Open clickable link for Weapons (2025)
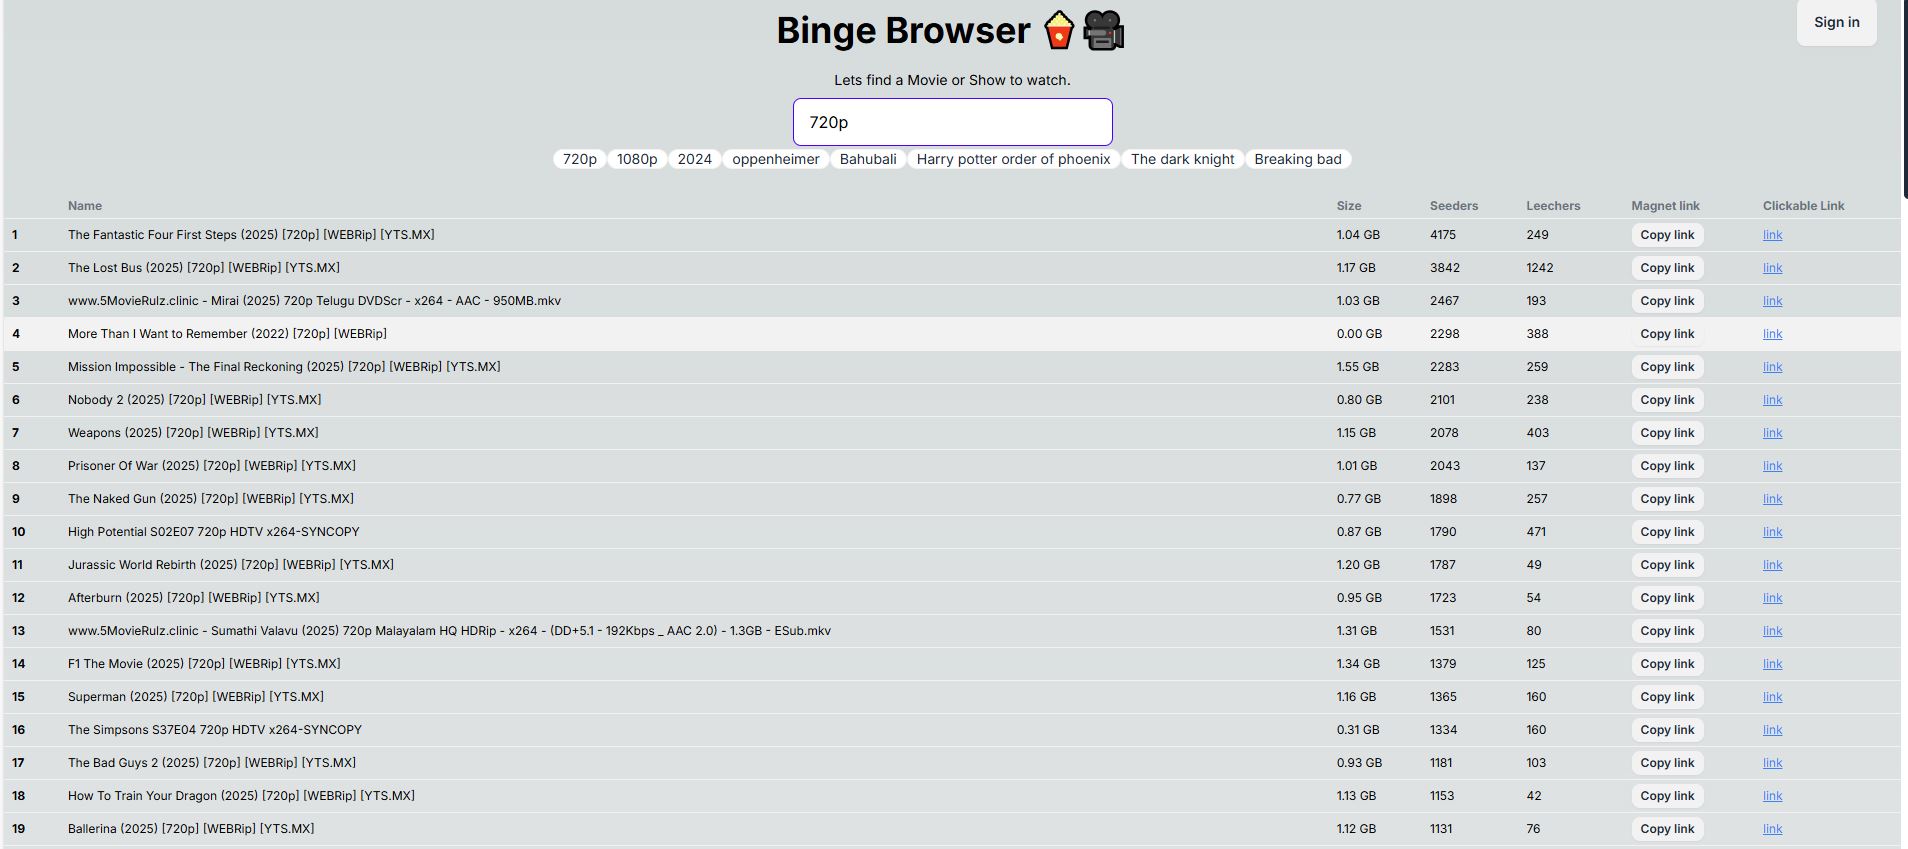 coord(1772,433)
